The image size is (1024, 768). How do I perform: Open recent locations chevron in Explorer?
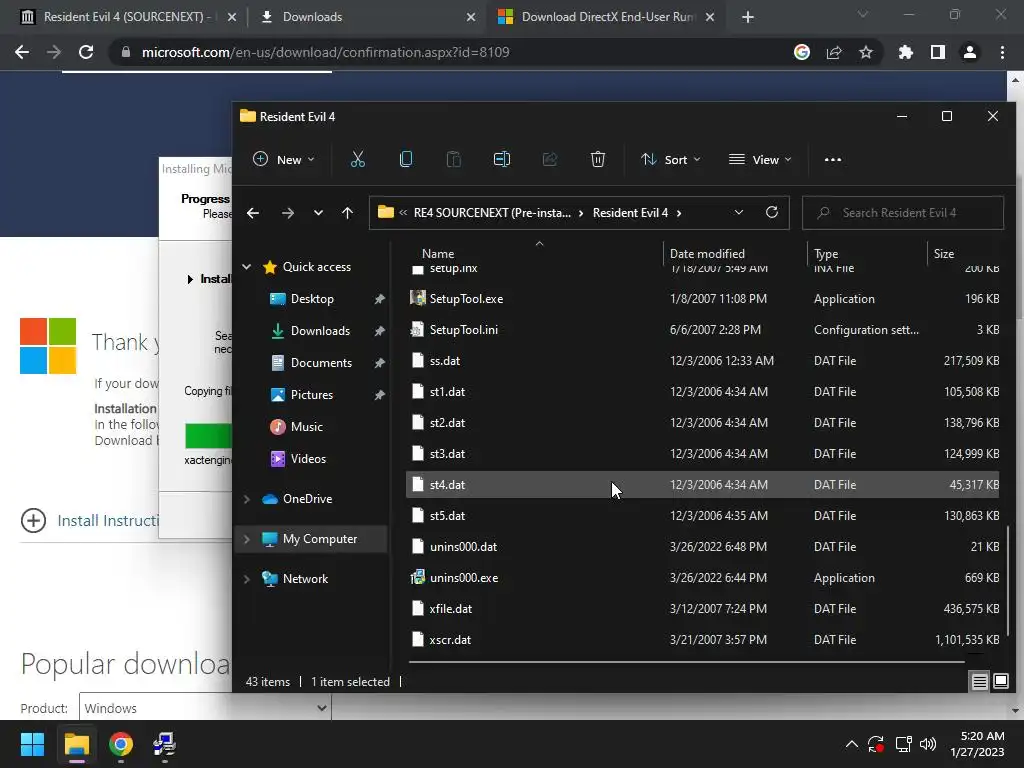[x=318, y=213]
